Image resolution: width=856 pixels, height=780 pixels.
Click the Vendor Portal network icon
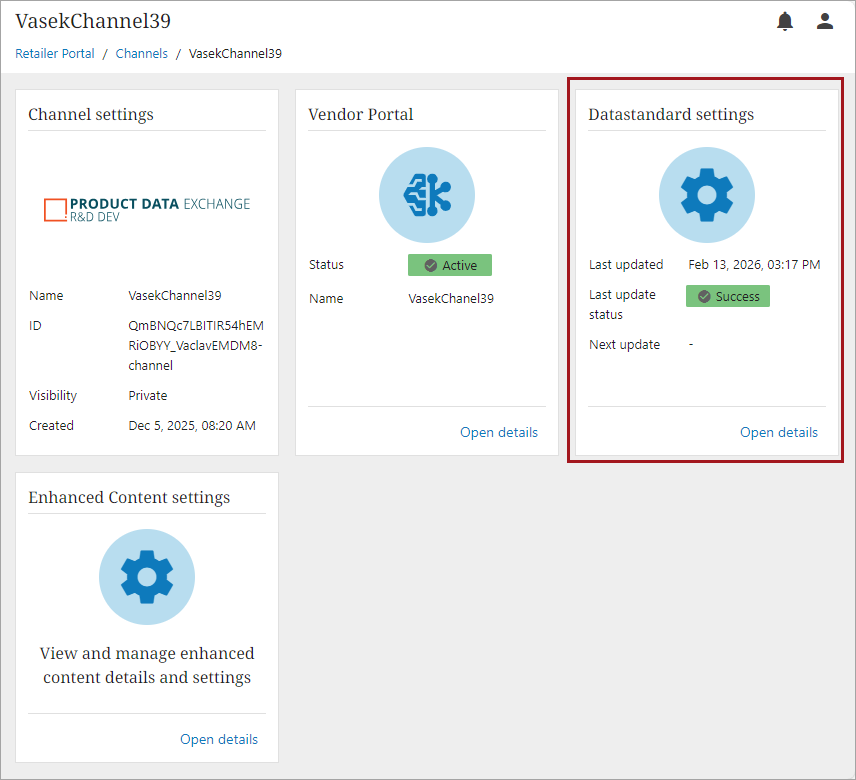[427, 195]
